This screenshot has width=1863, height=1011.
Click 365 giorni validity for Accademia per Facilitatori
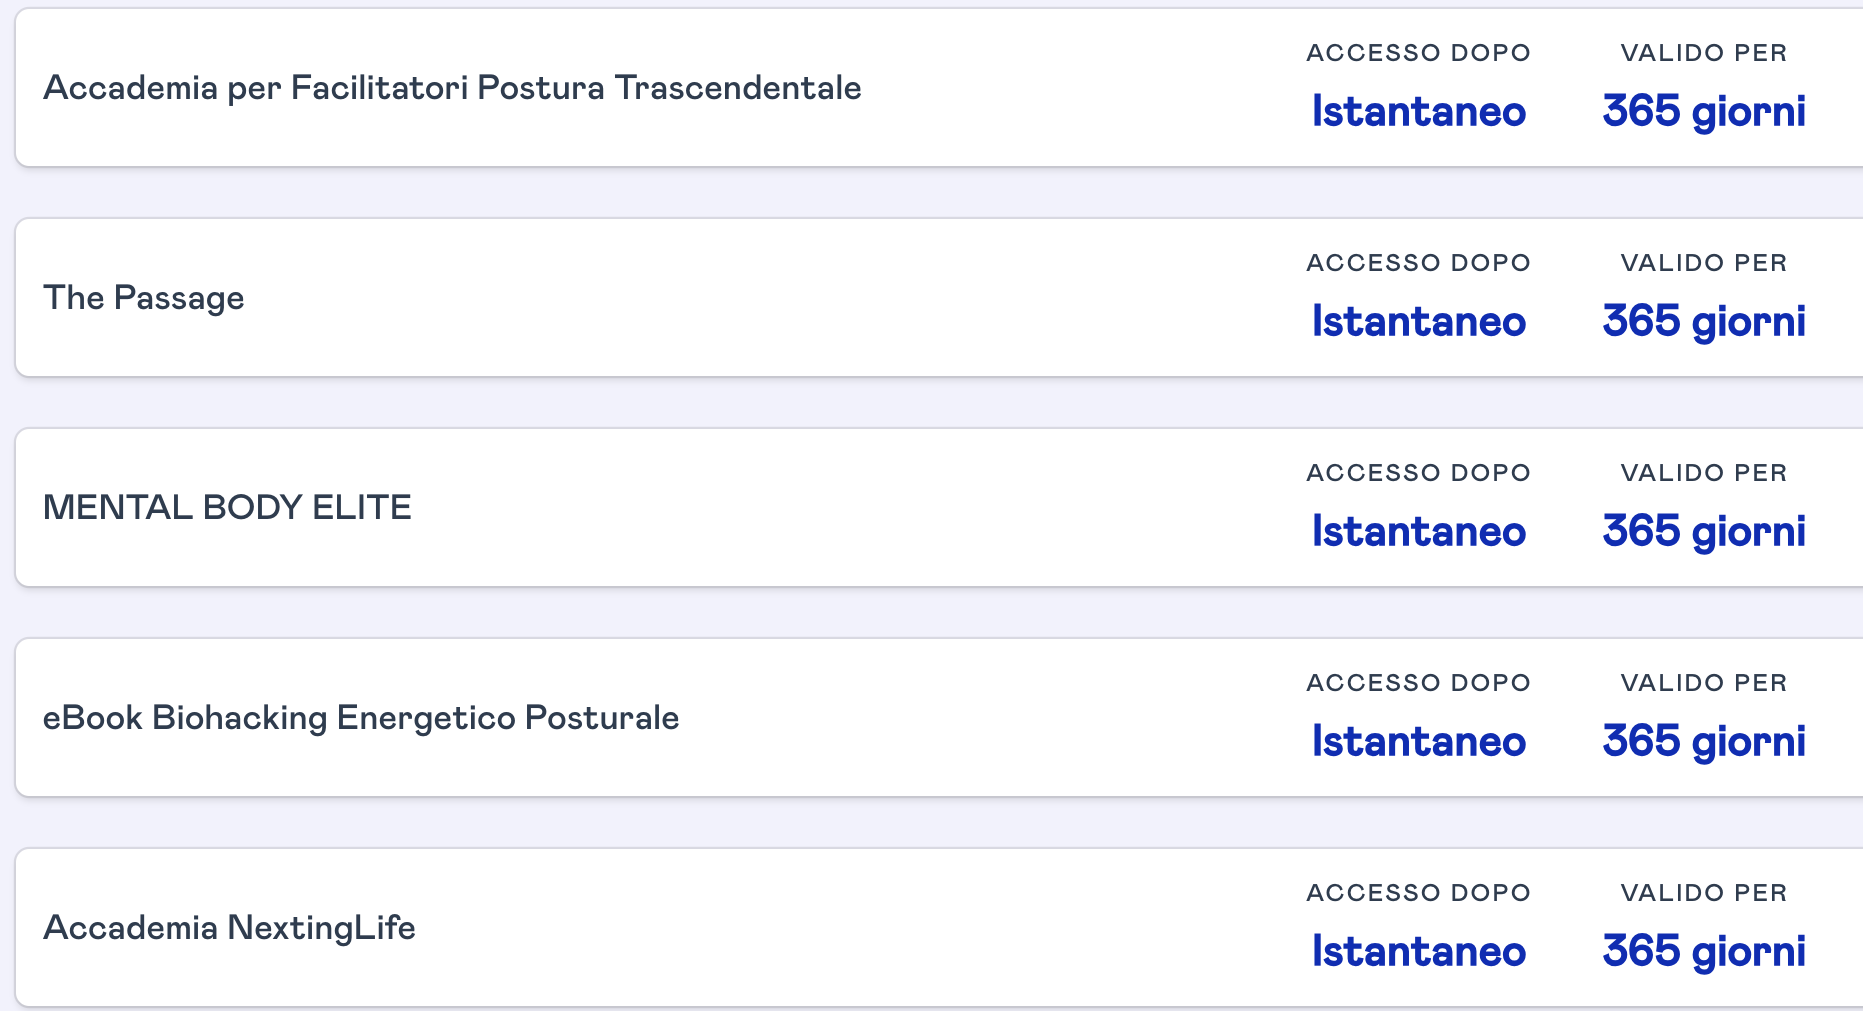[1704, 111]
